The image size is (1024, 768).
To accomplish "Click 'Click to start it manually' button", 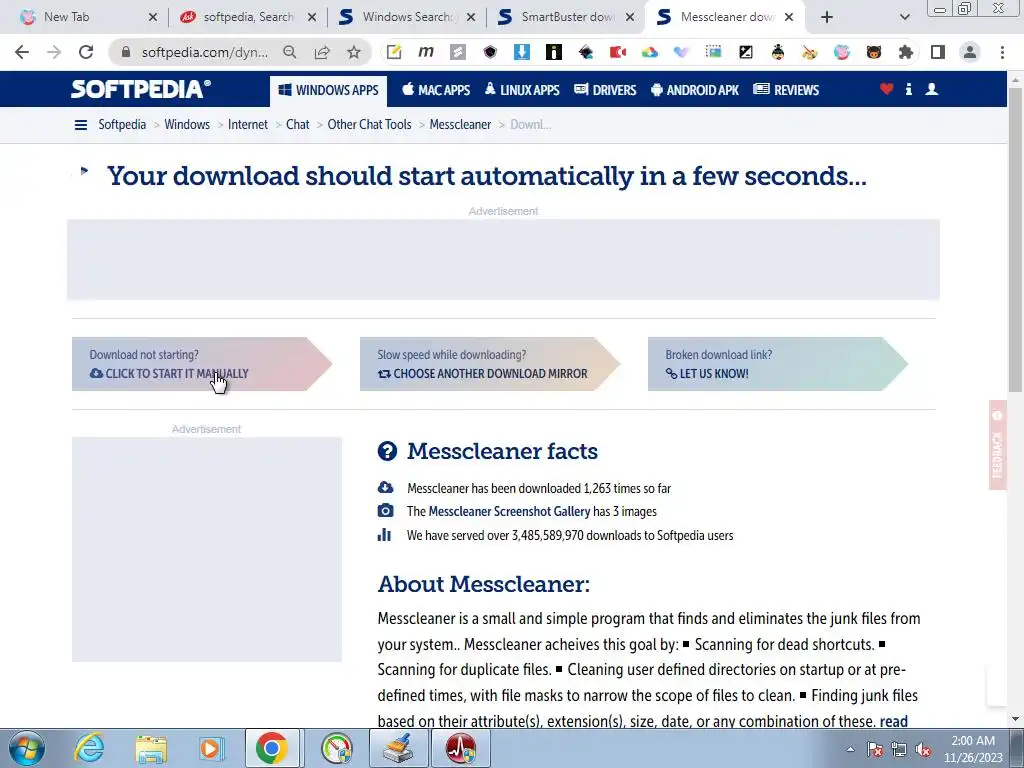I will tap(201, 364).
